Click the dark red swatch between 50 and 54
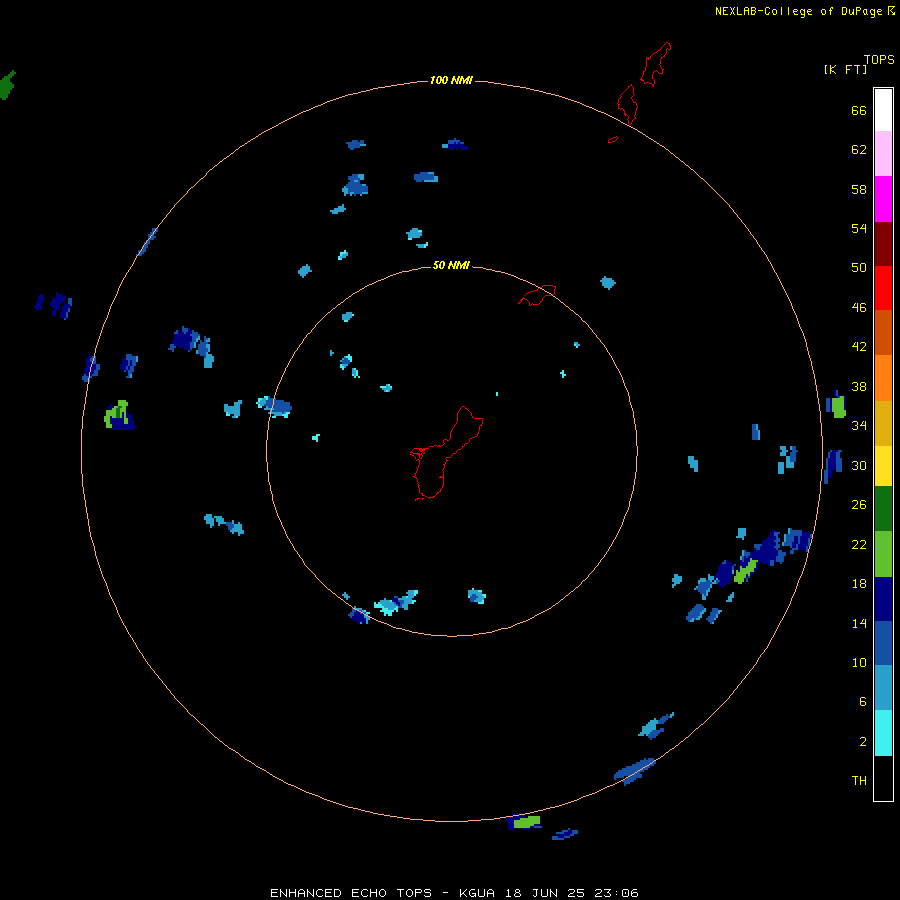900x900 pixels. point(883,243)
